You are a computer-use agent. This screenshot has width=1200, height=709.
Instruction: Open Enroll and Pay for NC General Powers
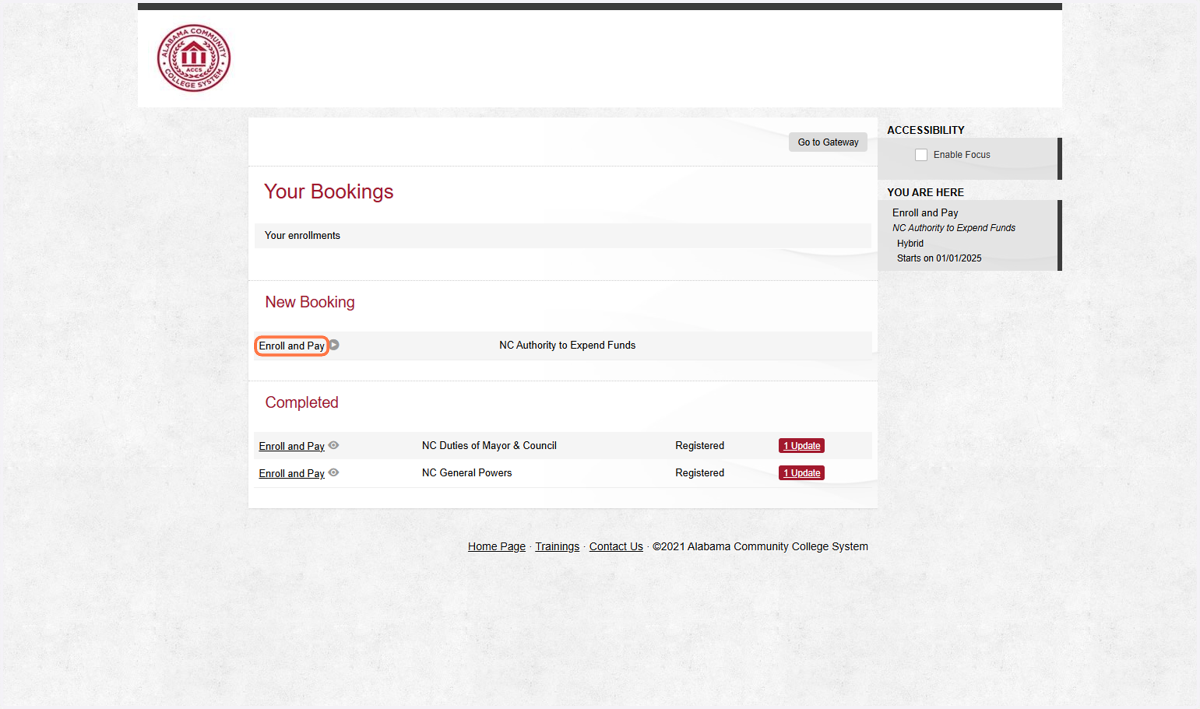292,473
